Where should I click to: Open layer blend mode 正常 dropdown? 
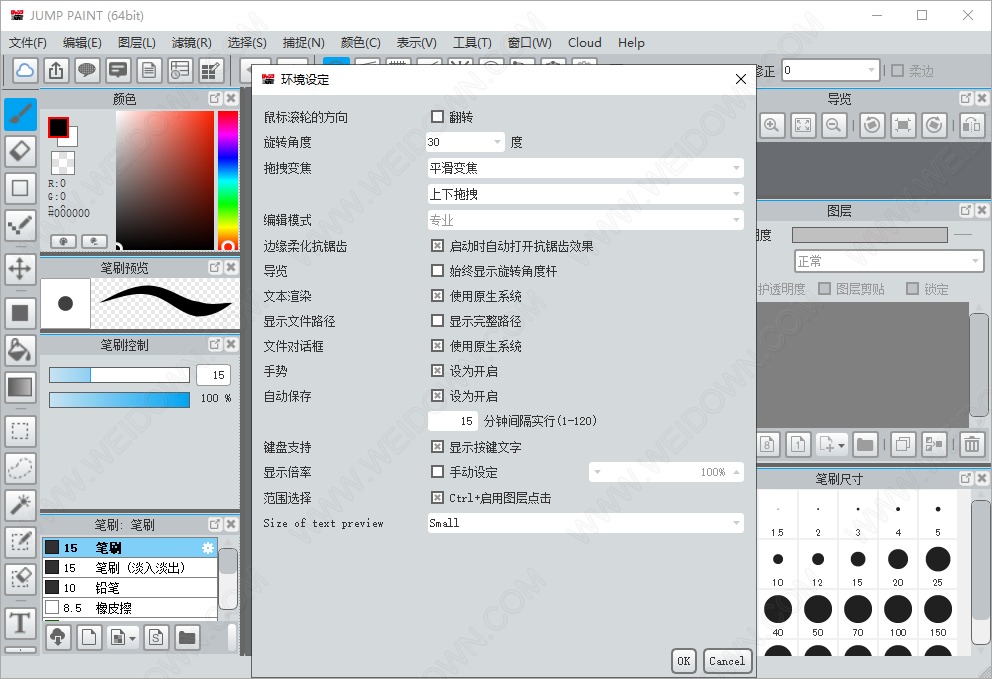(889, 261)
